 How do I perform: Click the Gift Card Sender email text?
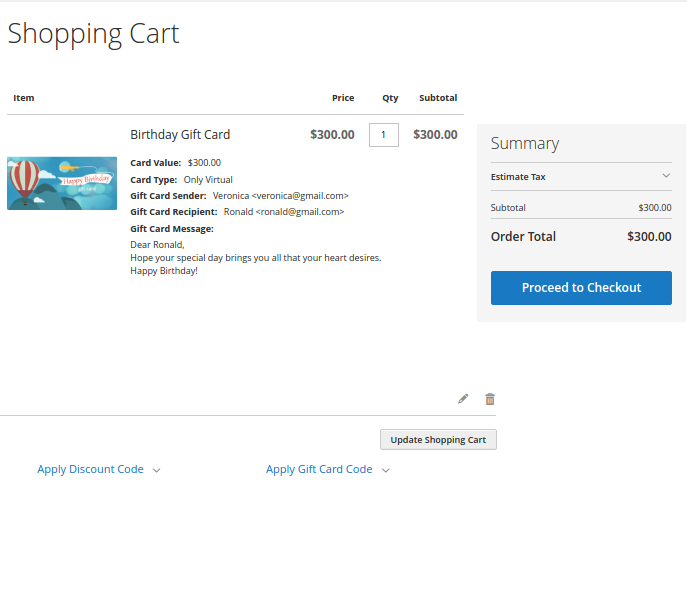tap(280, 196)
